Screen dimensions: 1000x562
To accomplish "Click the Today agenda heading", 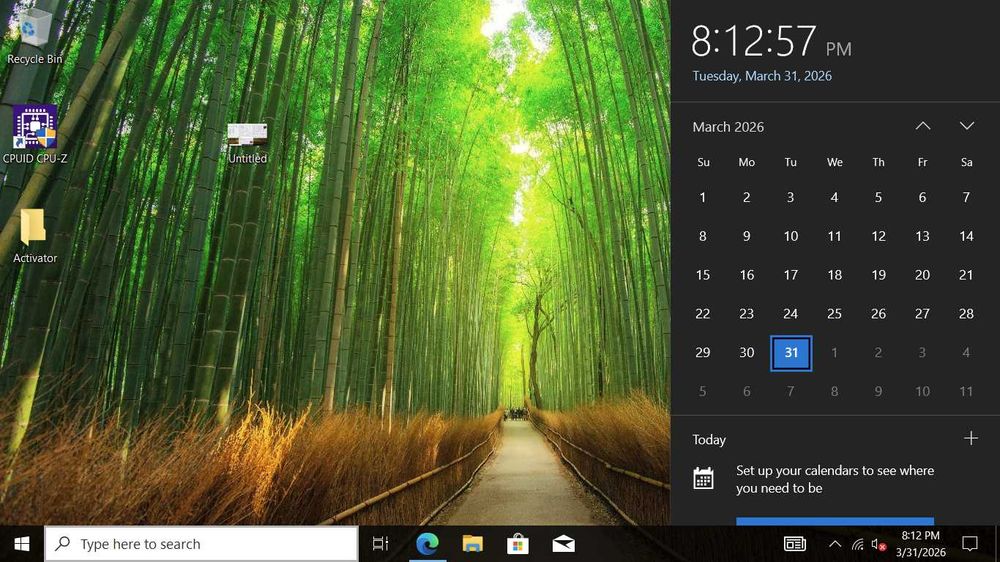I will [709, 440].
